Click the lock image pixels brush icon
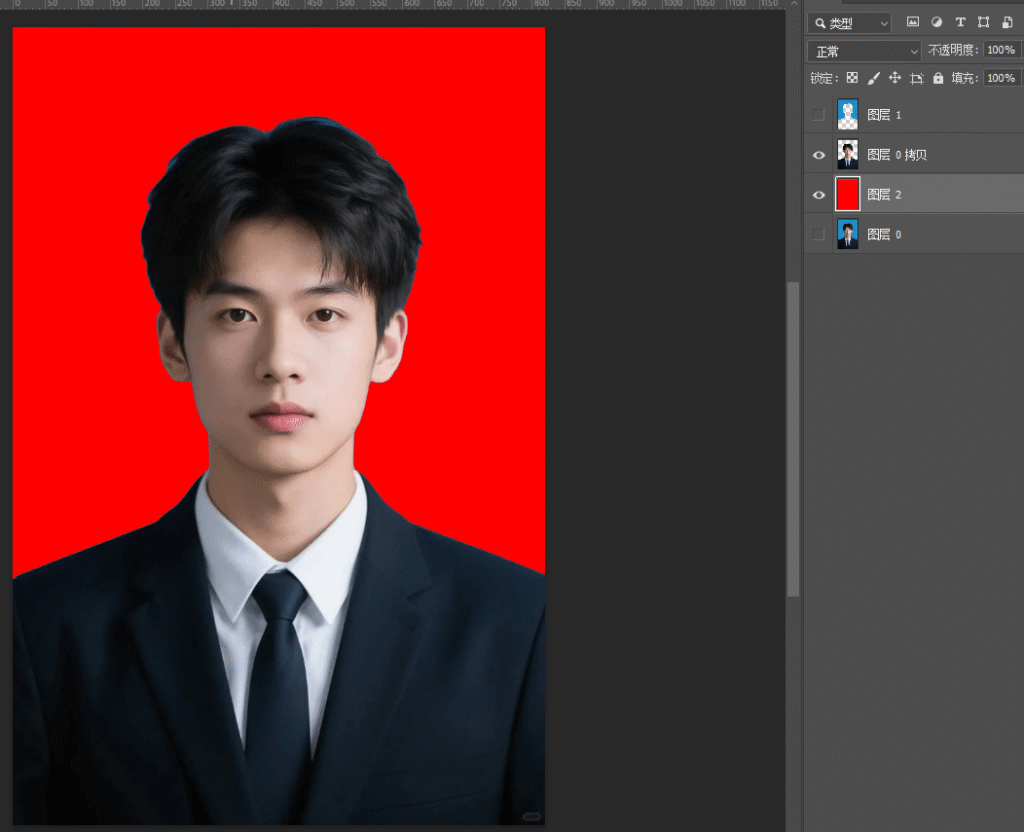The width and height of the screenshot is (1024, 832). point(873,78)
